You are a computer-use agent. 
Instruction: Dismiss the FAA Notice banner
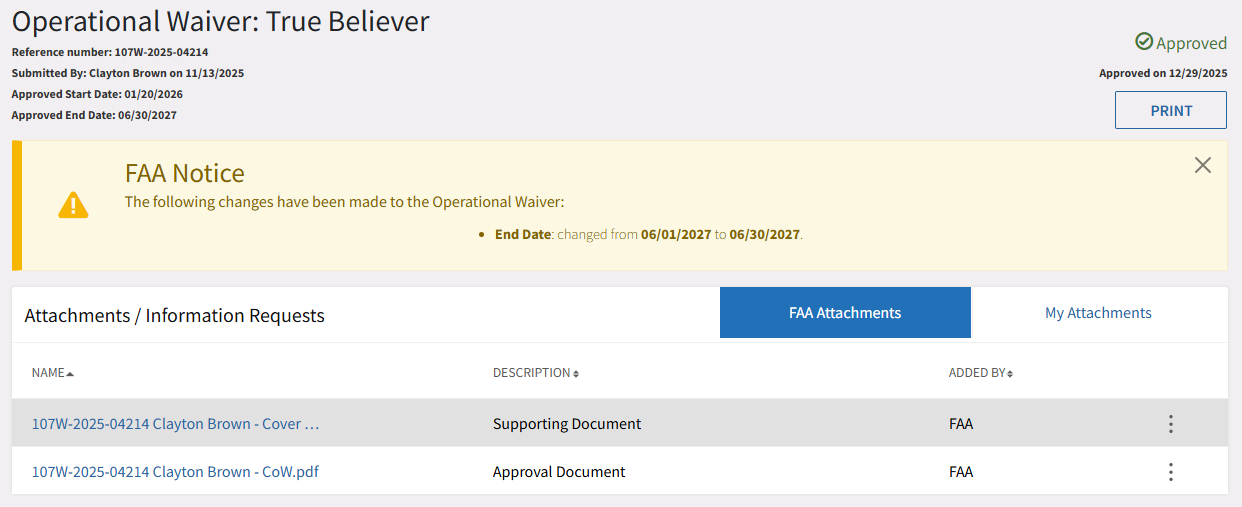1202,165
